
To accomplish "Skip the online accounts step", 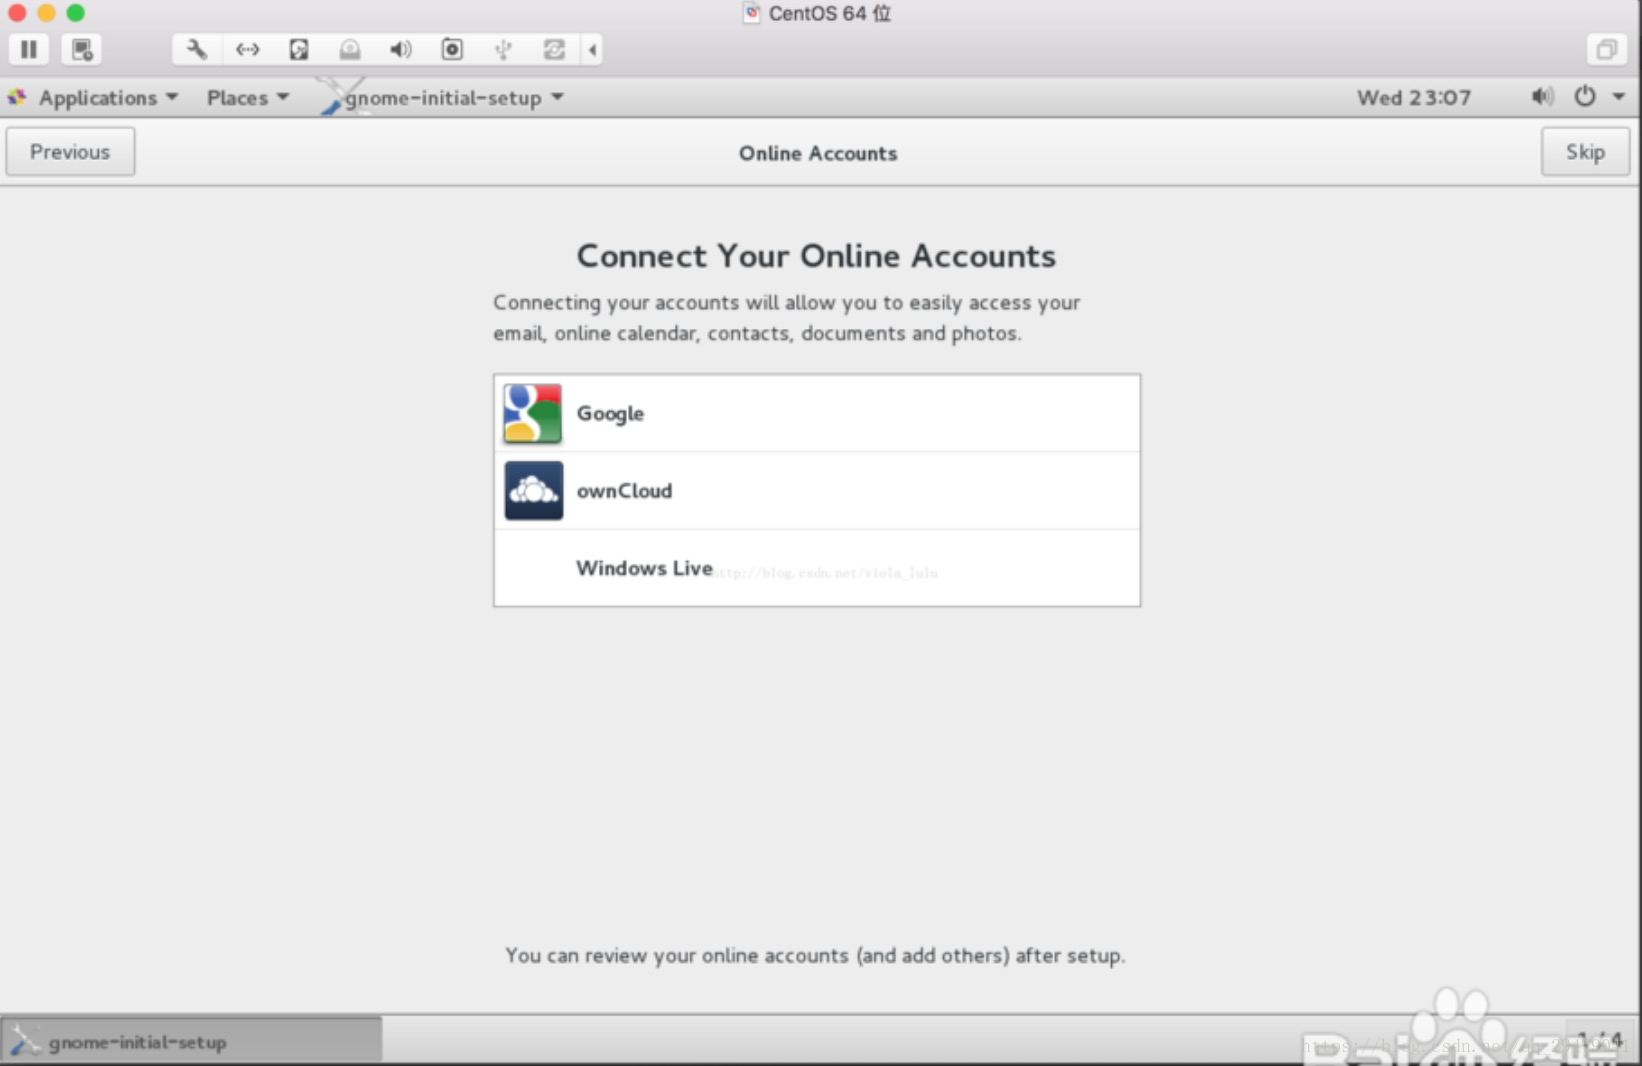I will coord(1585,152).
